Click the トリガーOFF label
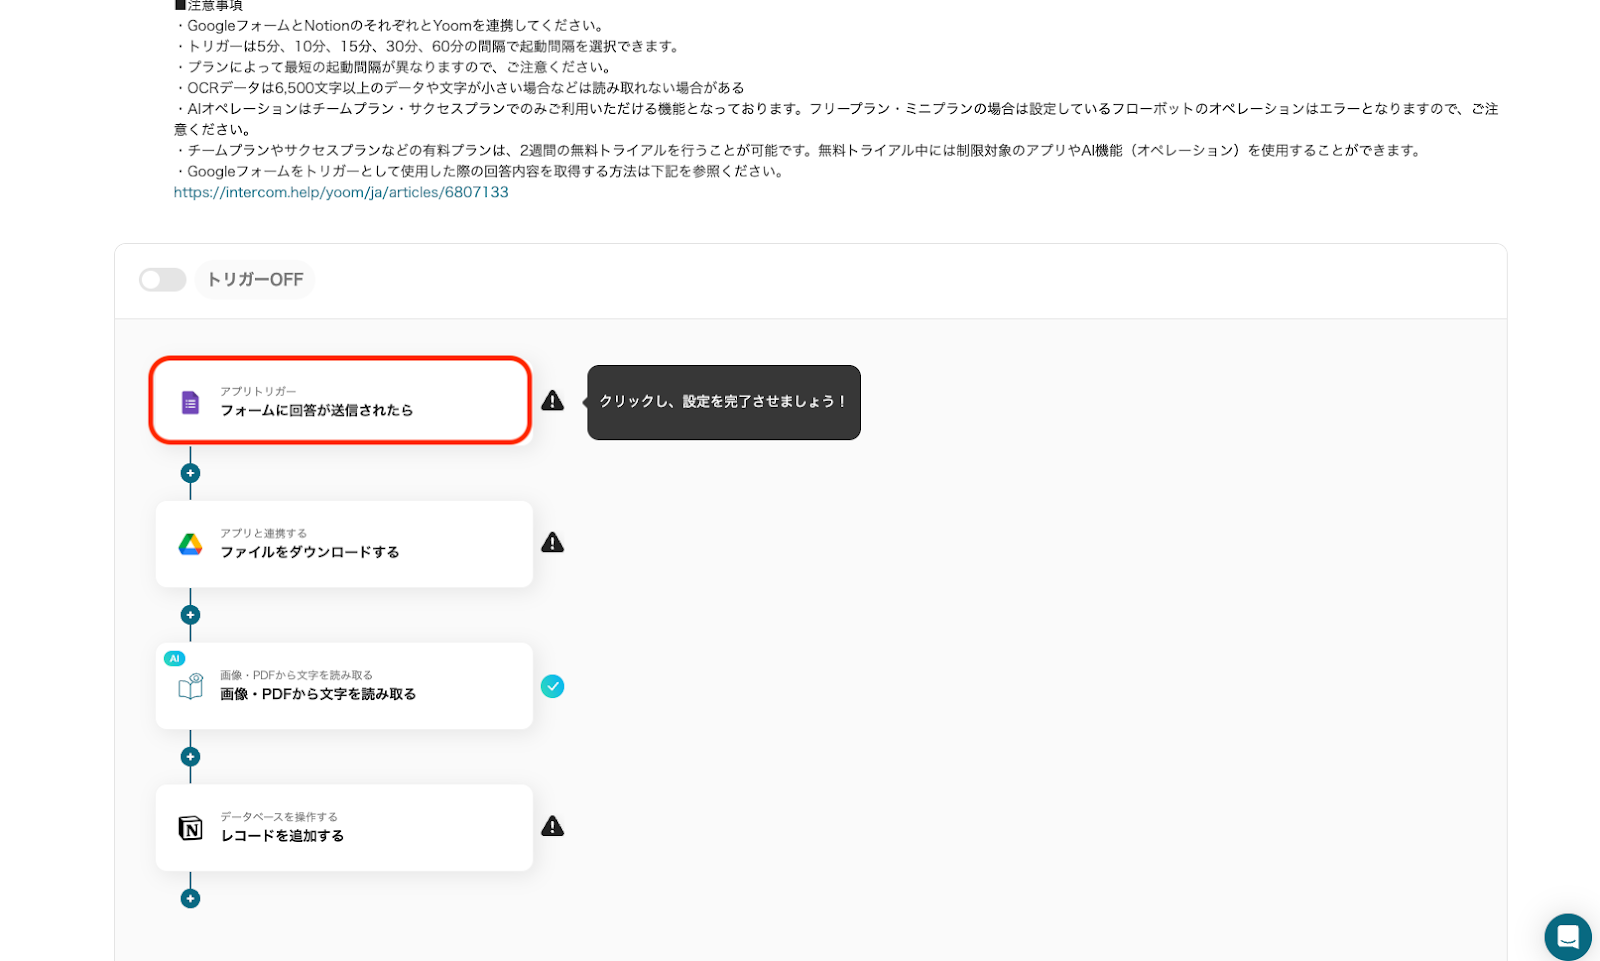 [x=255, y=280]
